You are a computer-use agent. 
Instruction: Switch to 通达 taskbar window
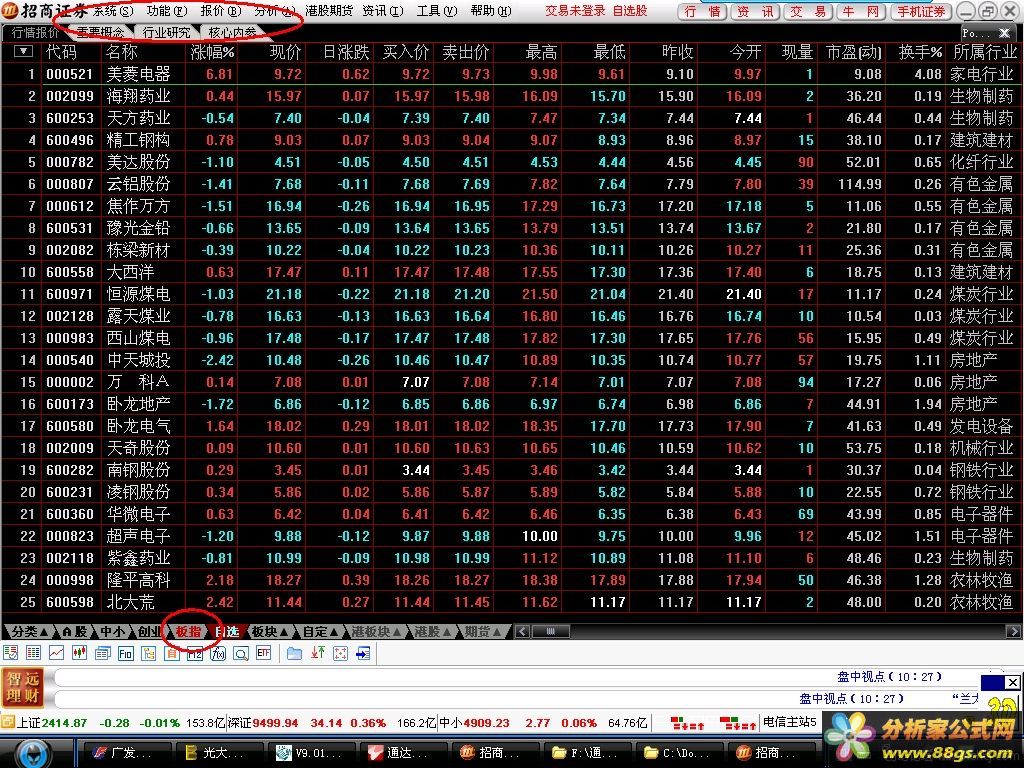(403, 753)
